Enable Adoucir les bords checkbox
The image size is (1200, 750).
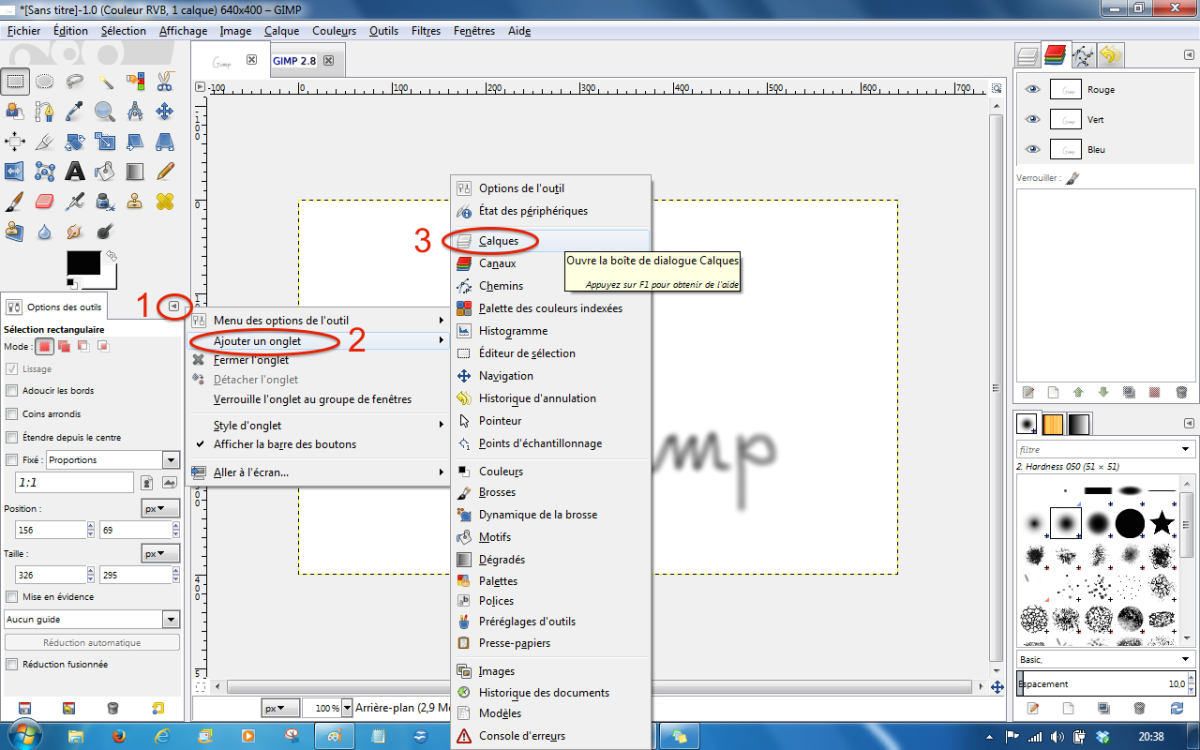pyautogui.click(x=12, y=391)
